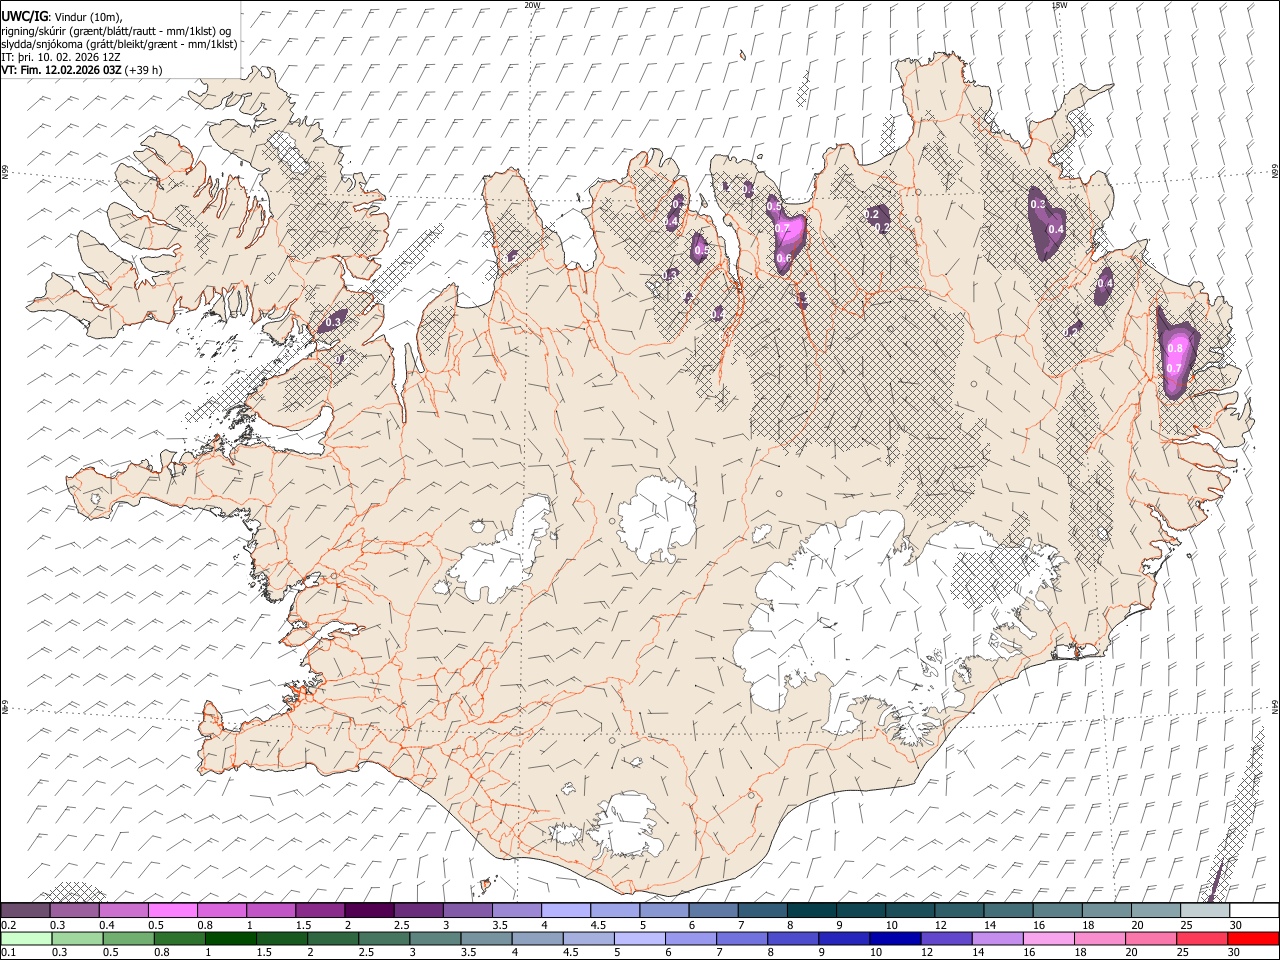
Task: Select the pale green 0.1–0.3 swatch in lower legend
Action: [x=26, y=938]
